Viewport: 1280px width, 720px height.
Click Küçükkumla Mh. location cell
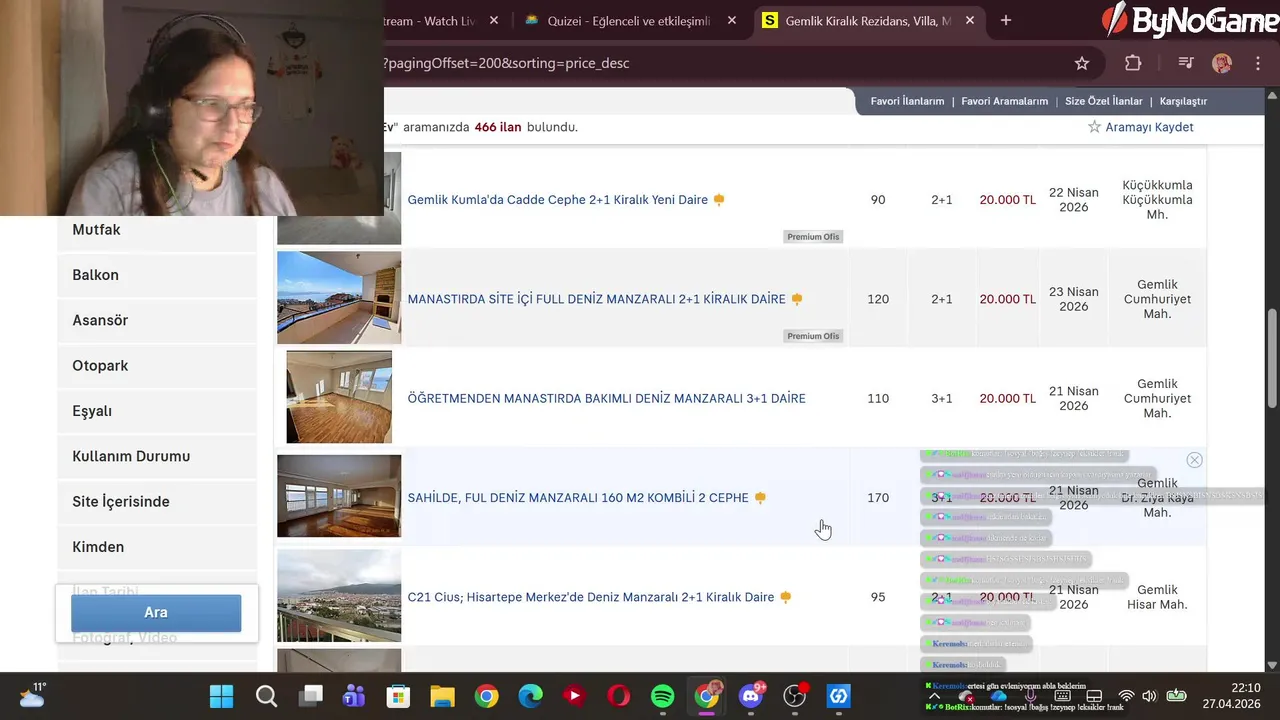tap(1157, 200)
